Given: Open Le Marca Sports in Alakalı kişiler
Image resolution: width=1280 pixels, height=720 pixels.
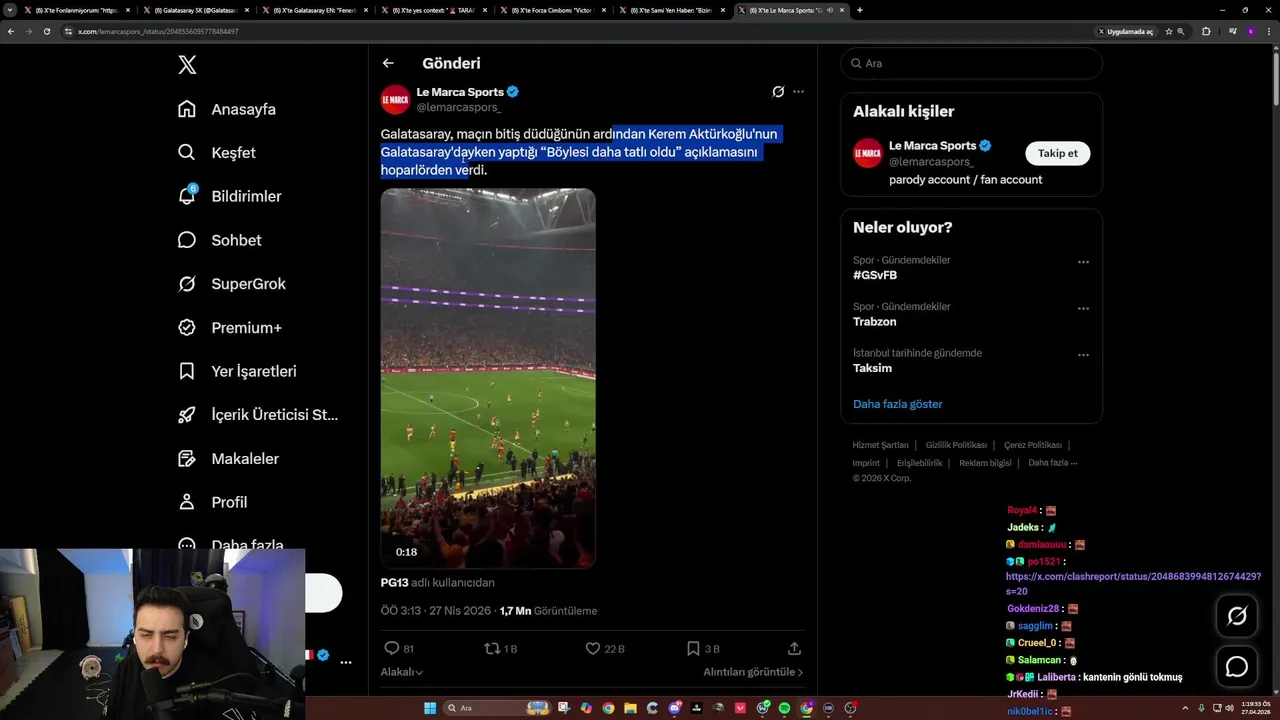Looking at the screenshot, I should pyautogui.click(x=933, y=146).
